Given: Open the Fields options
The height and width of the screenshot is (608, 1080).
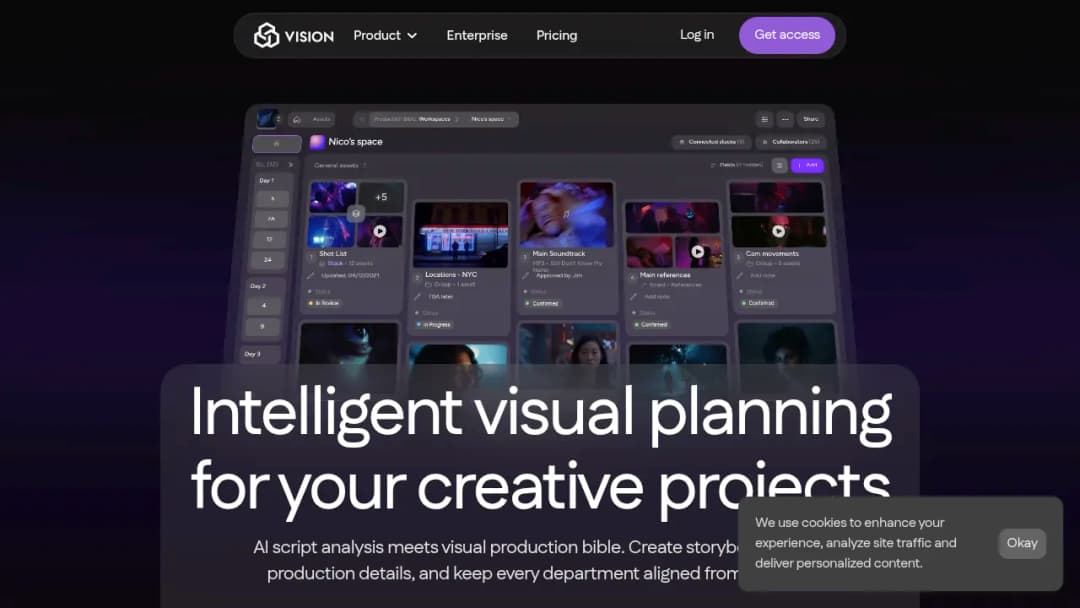Looking at the screenshot, I should (737, 165).
